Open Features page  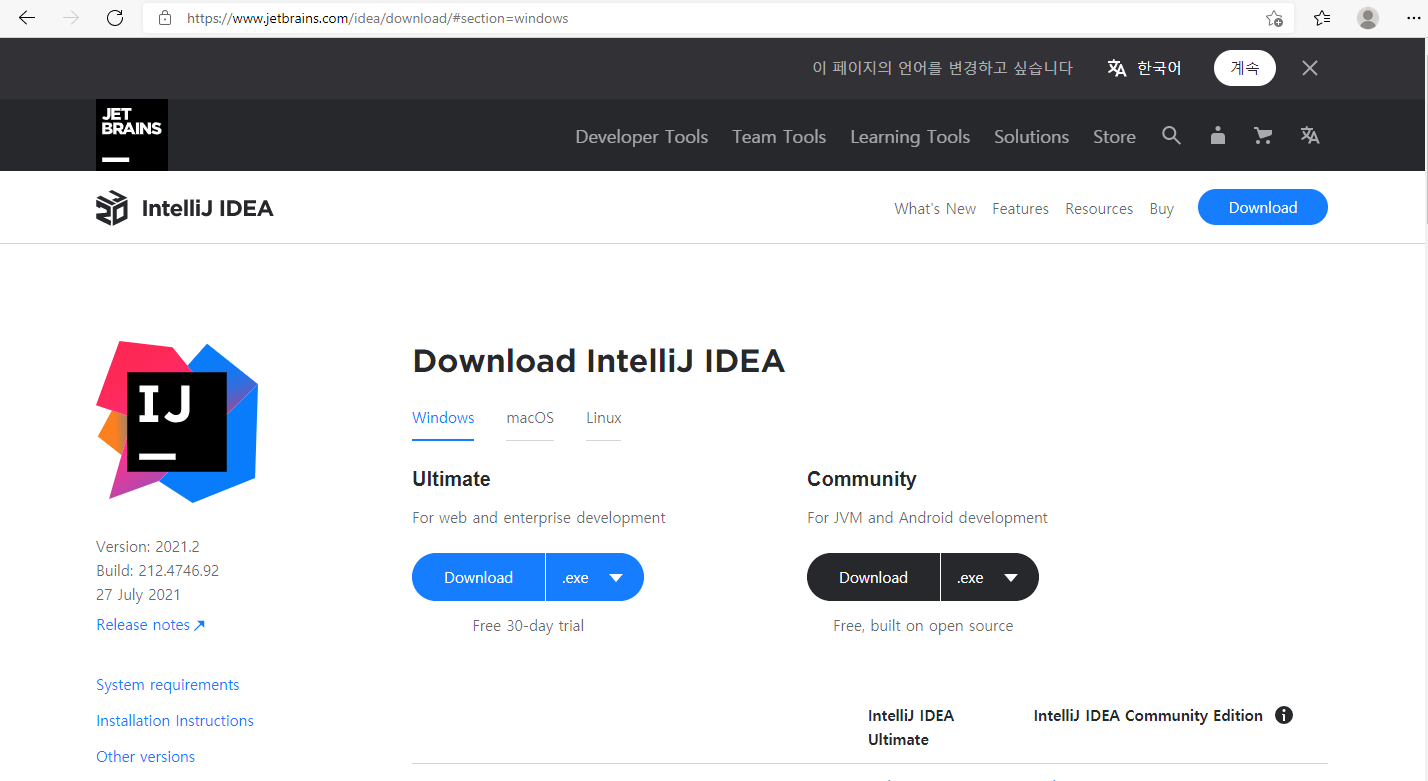click(1020, 208)
